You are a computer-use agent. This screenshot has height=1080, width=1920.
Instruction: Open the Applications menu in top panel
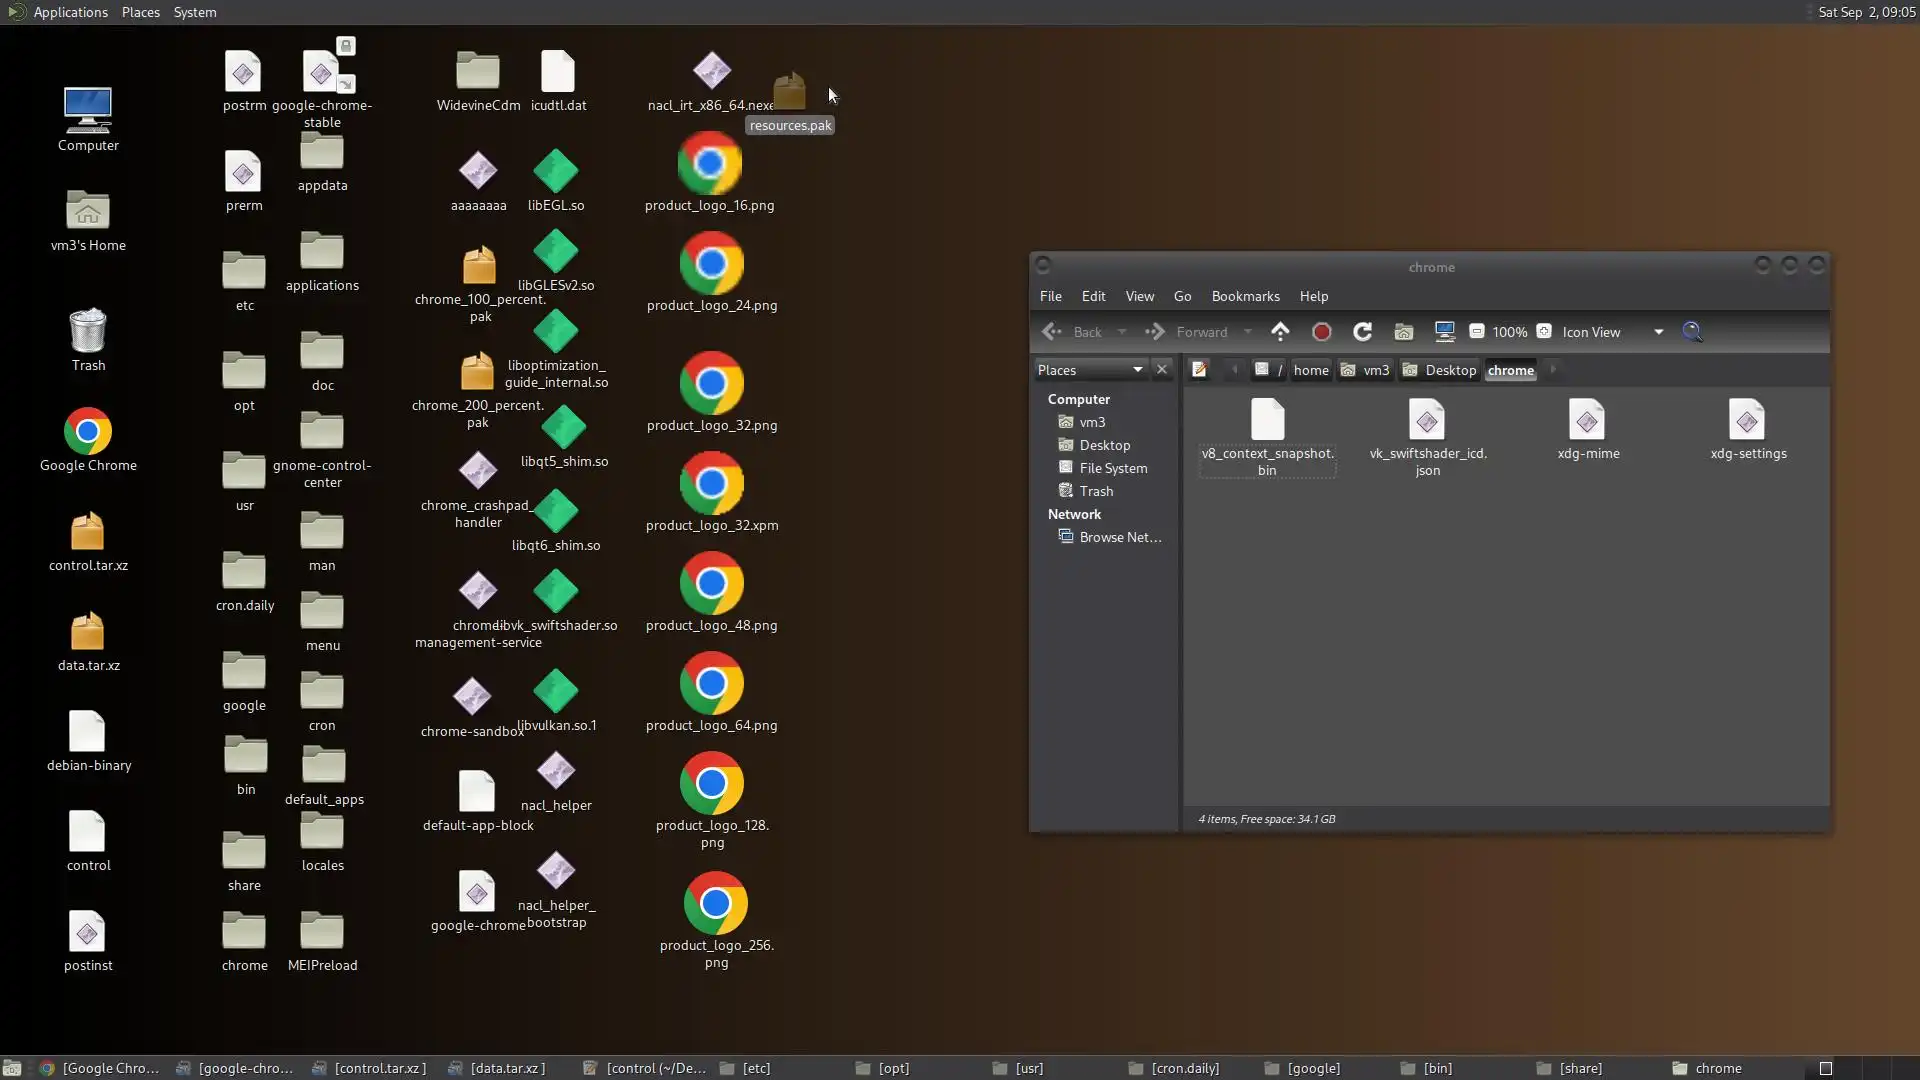[x=70, y=12]
